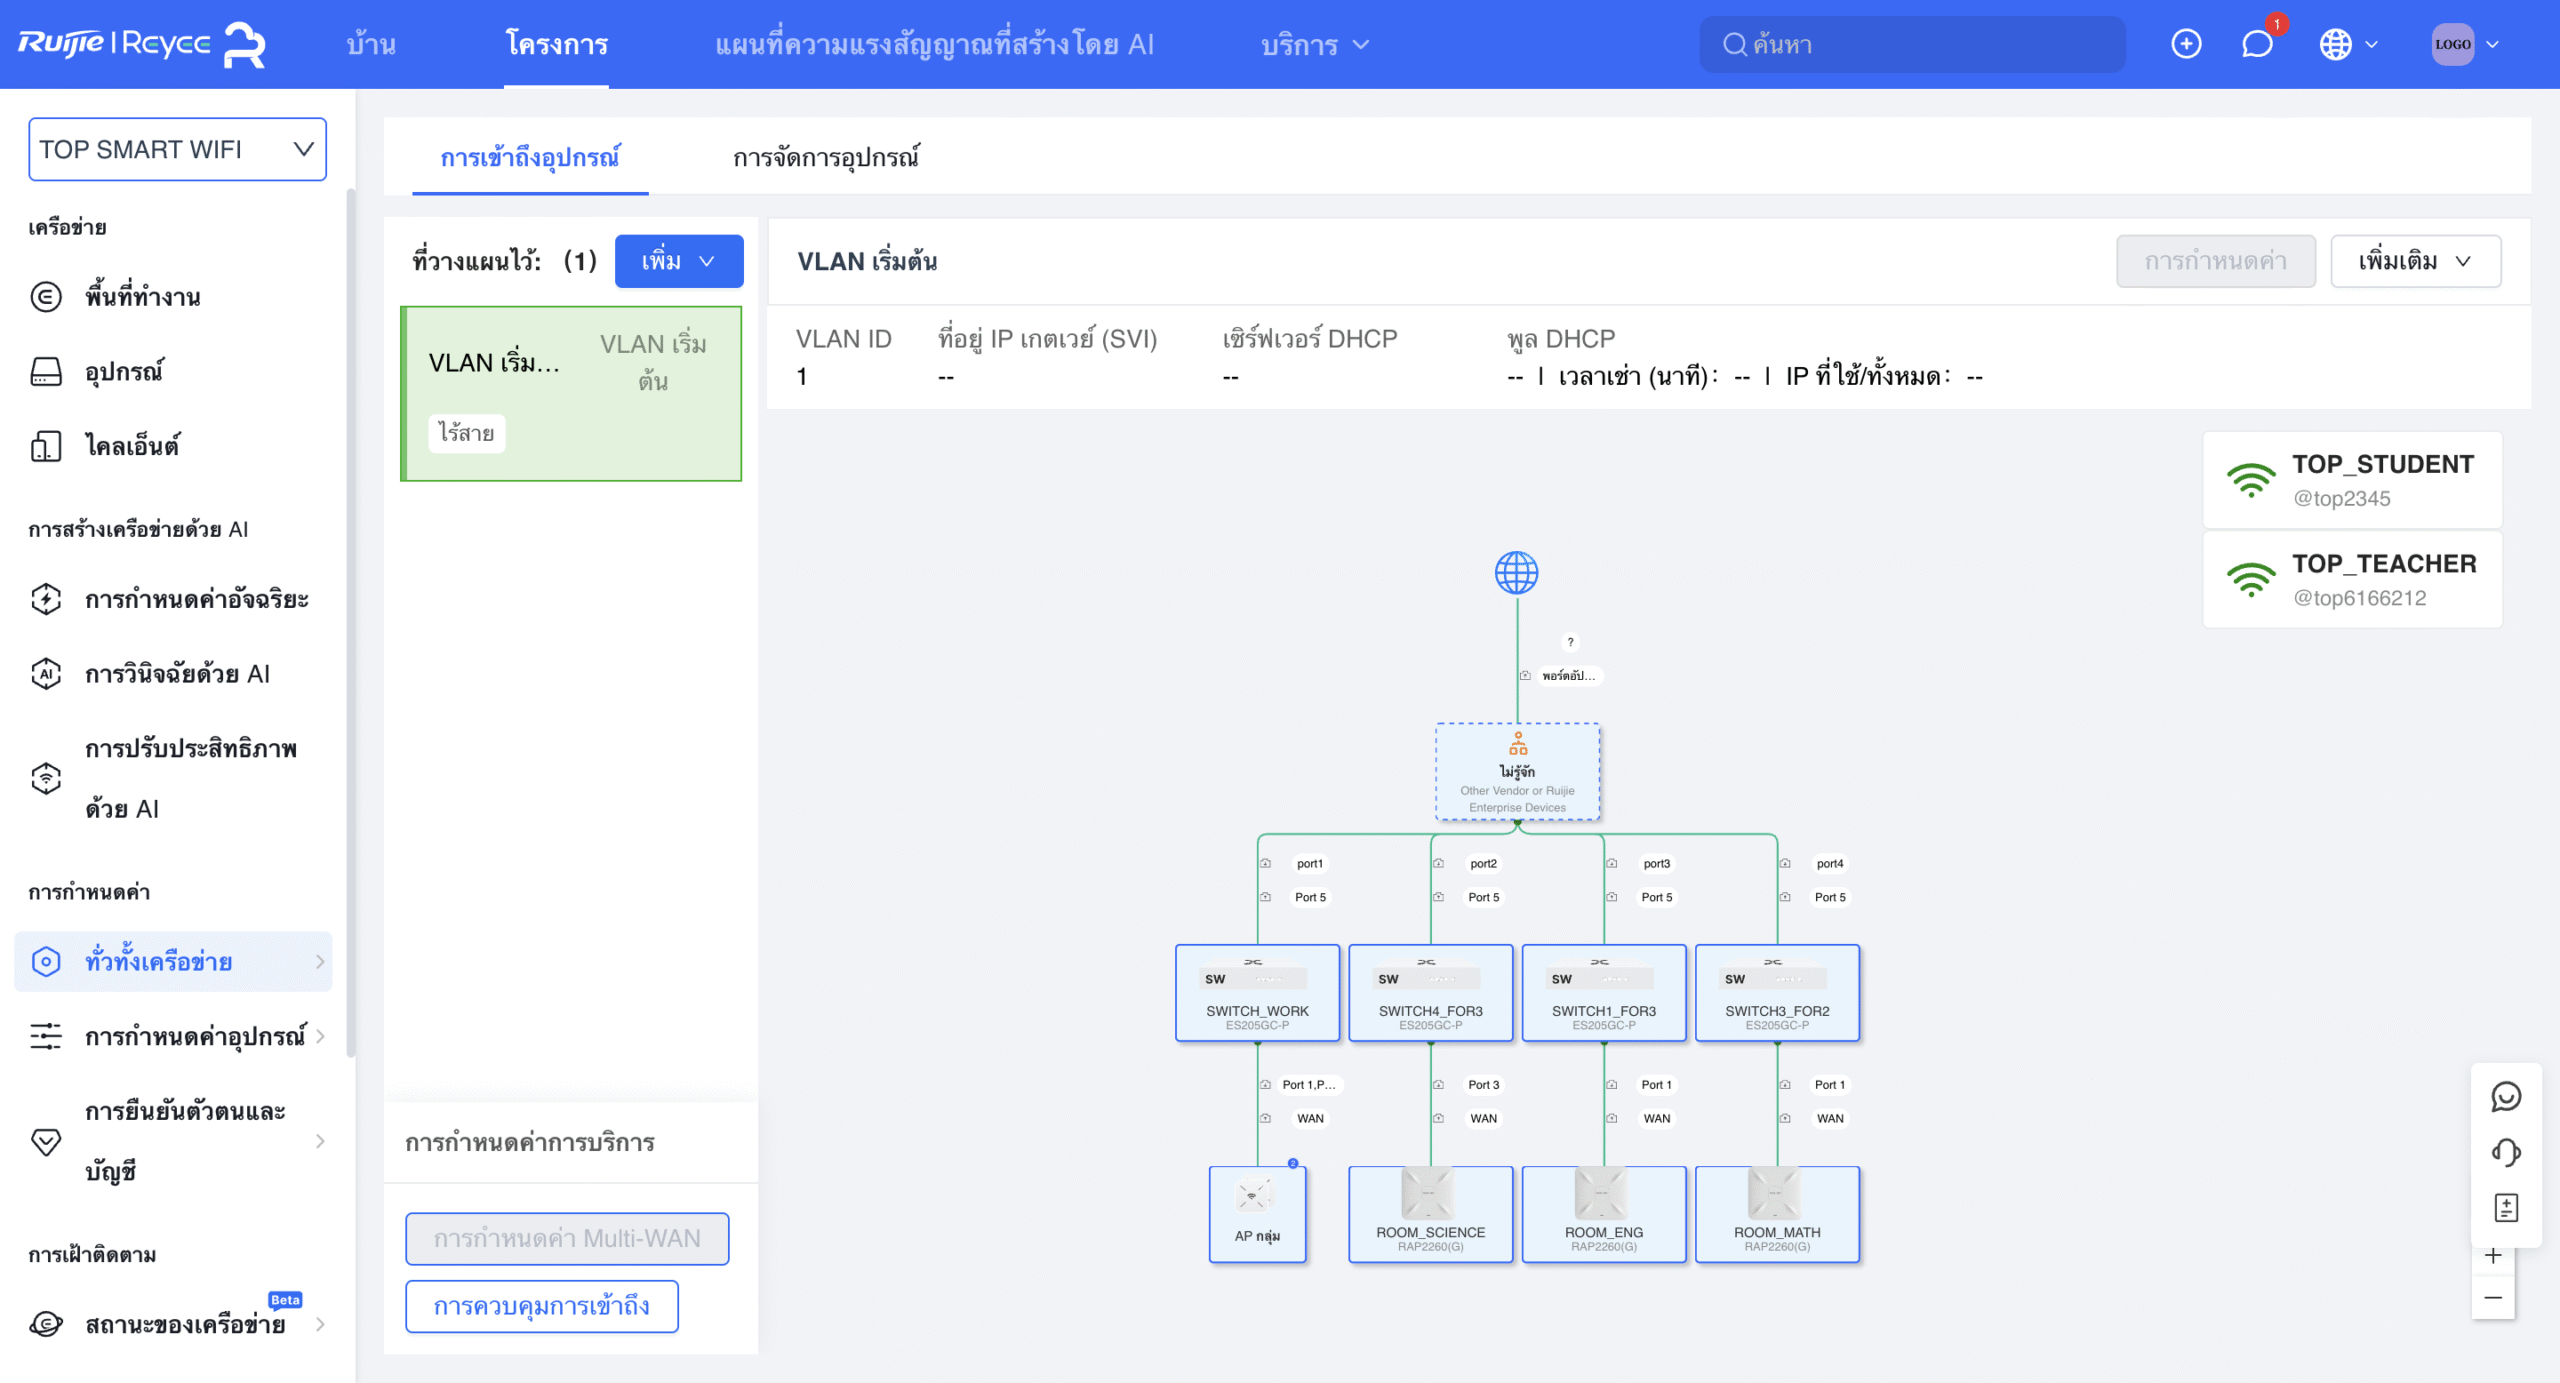Select the VLAN เริ่มต้น green card
2560x1383 pixels.
click(x=571, y=393)
